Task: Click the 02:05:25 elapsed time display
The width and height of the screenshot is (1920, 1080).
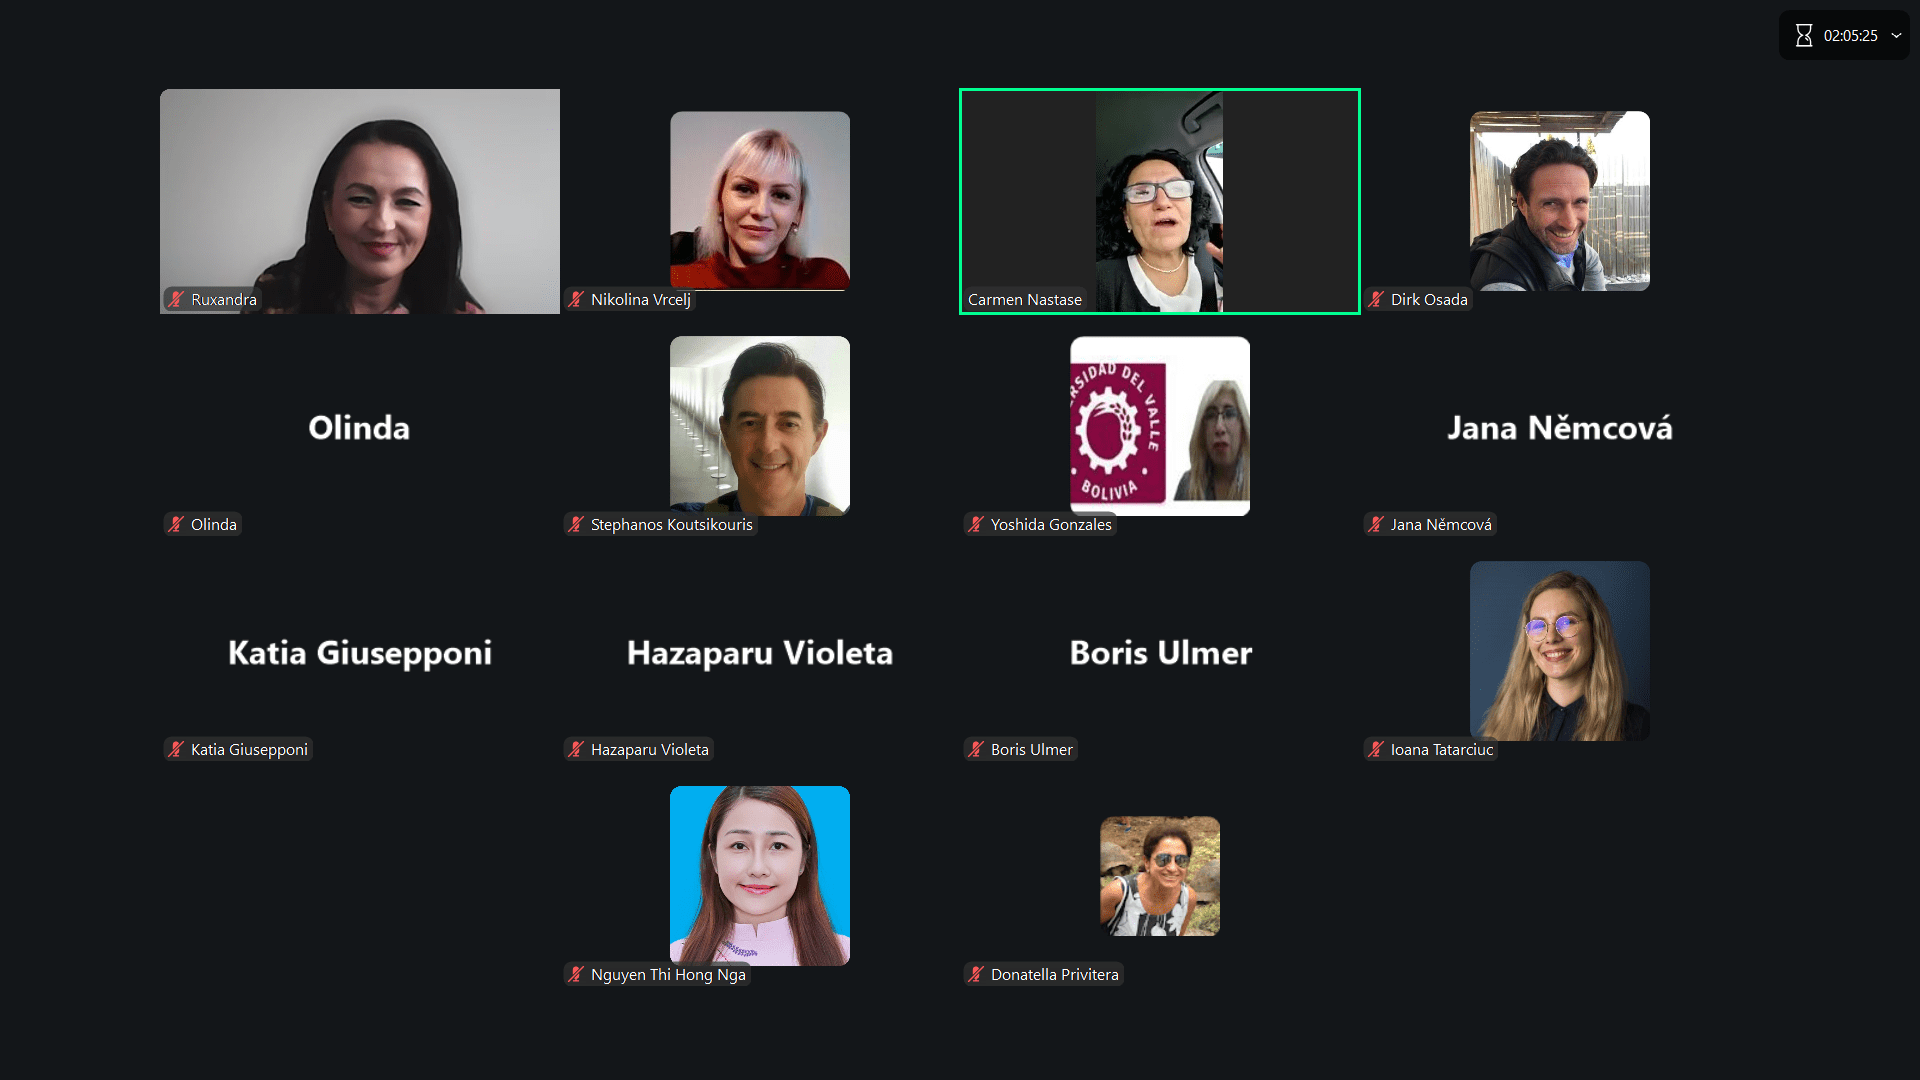Action: click(x=1850, y=36)
